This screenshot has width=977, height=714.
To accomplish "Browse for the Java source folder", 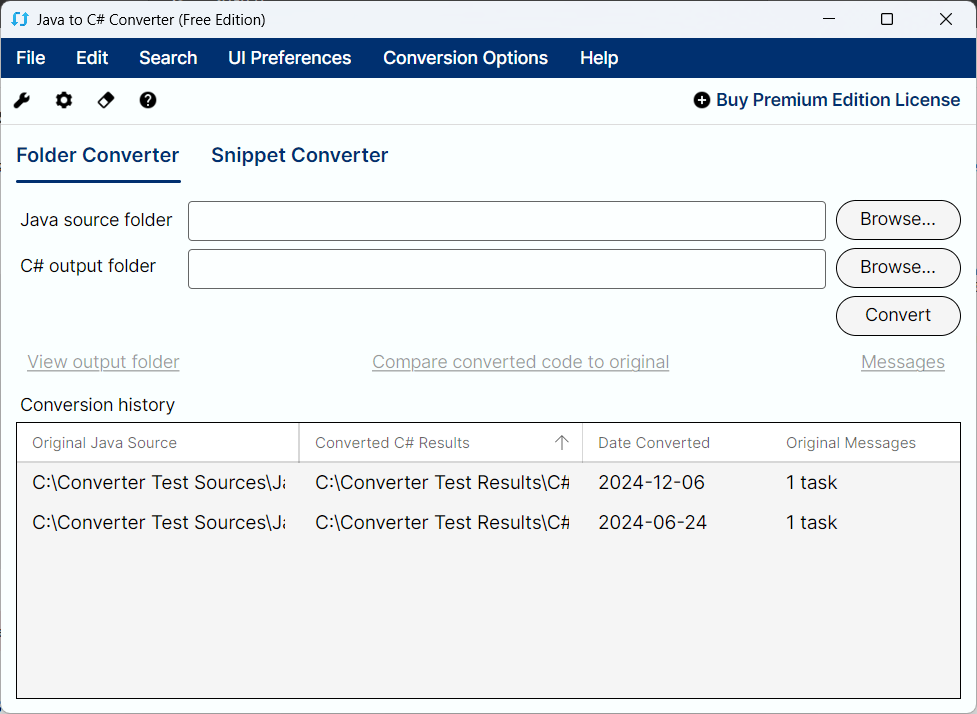I will (x=897, y=219).
